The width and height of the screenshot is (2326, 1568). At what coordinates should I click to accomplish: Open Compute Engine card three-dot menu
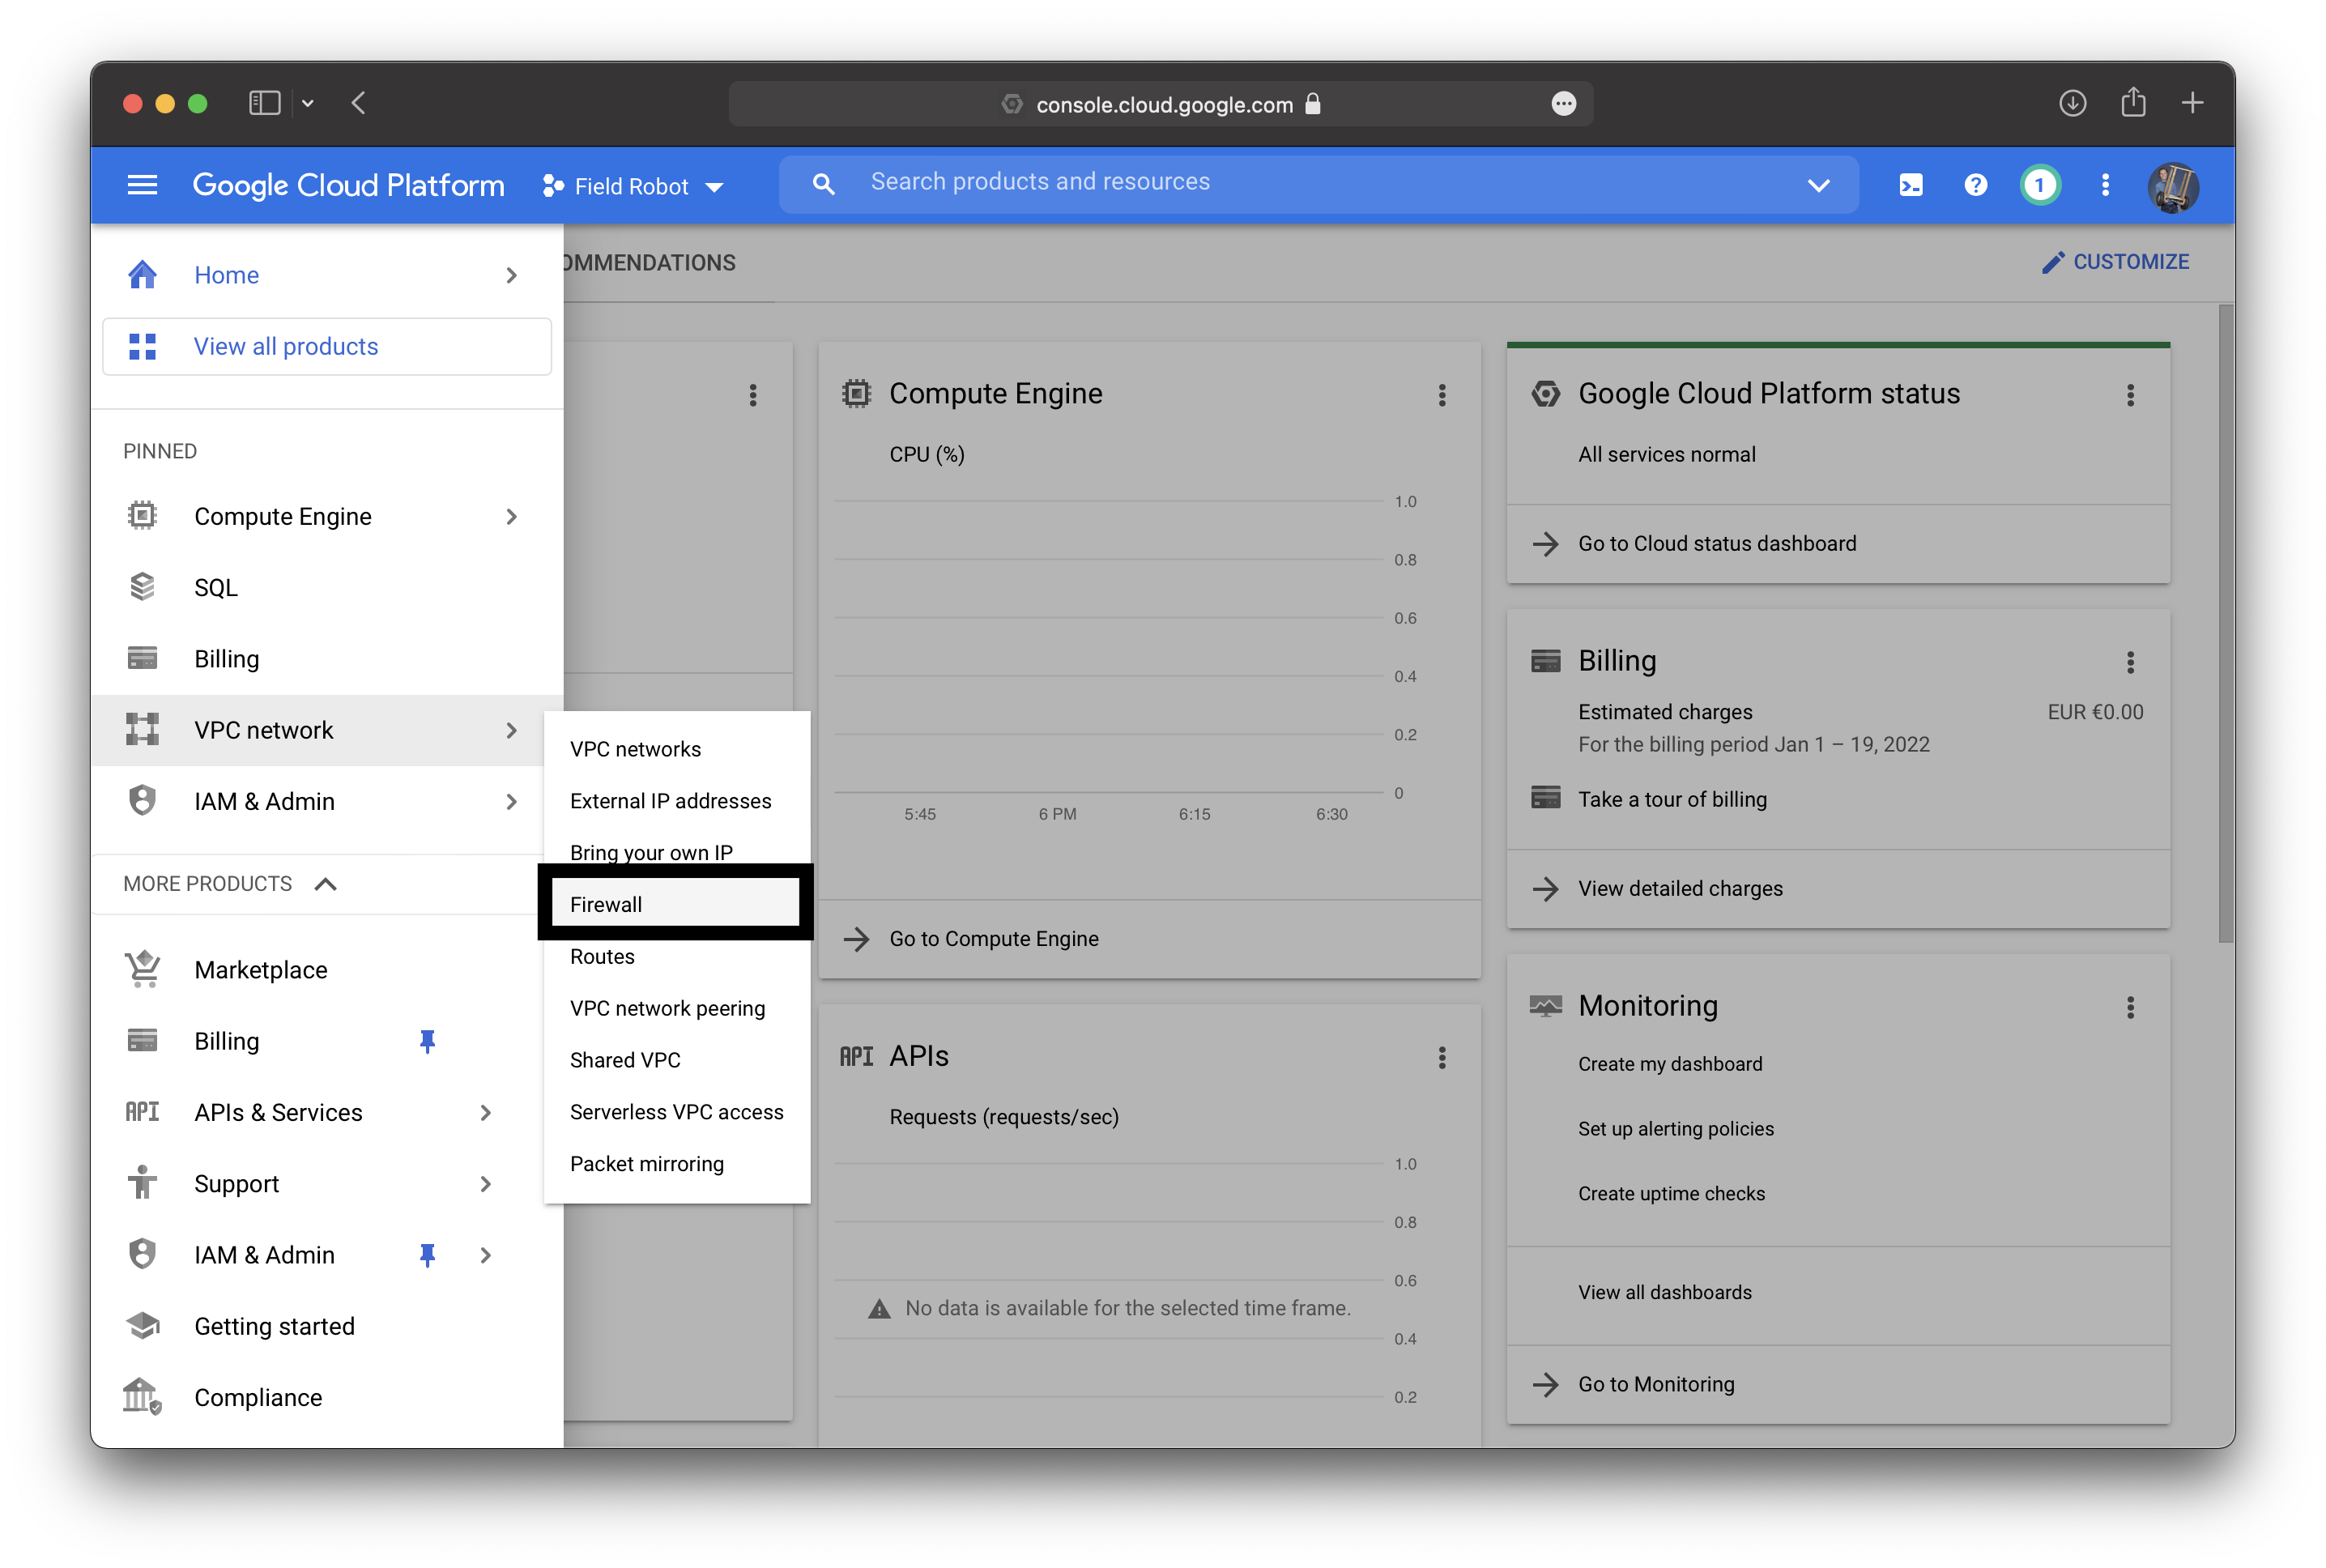tap(1442, 395)
